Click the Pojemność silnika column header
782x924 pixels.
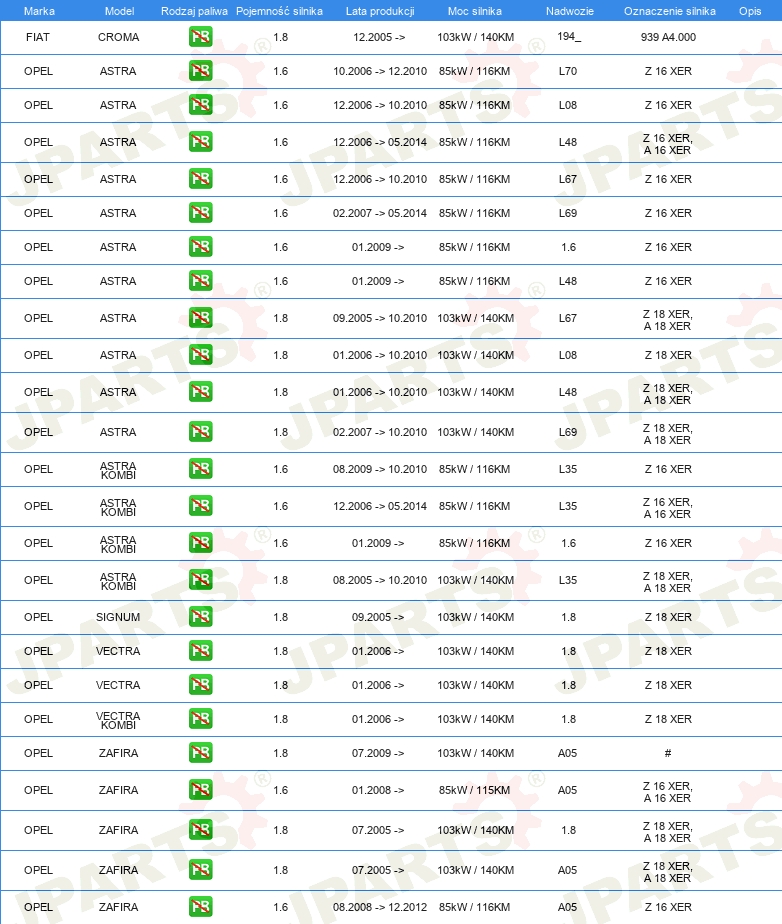pos(279,11)
